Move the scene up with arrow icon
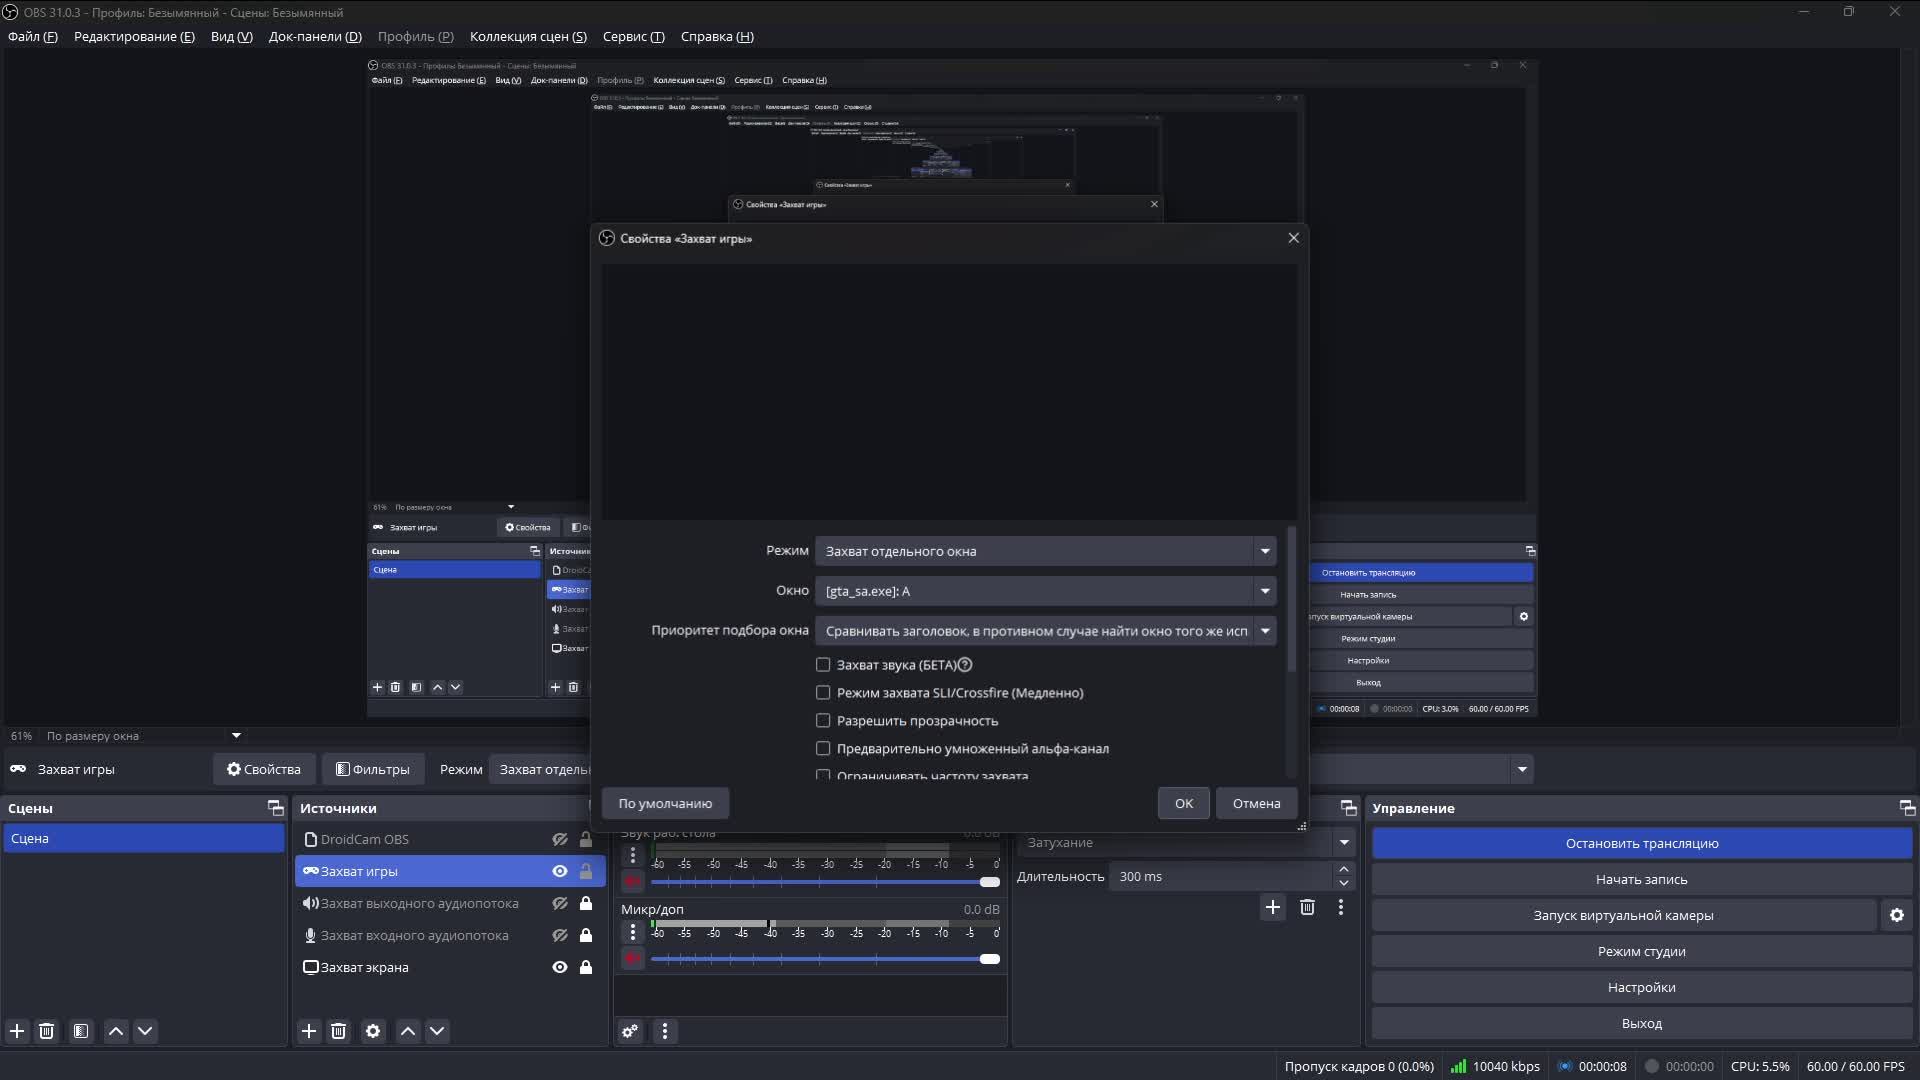This screenshot has width=1920, height=1080. coord(116,1031)
